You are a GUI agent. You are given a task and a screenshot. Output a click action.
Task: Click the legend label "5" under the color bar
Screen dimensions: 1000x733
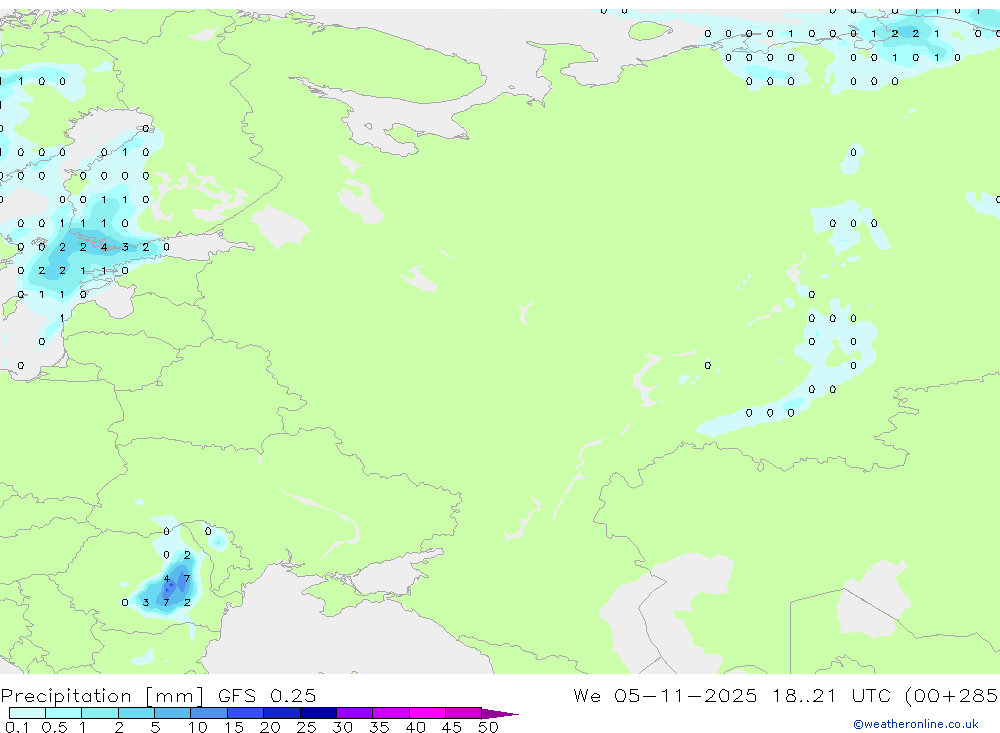[155, 727]
